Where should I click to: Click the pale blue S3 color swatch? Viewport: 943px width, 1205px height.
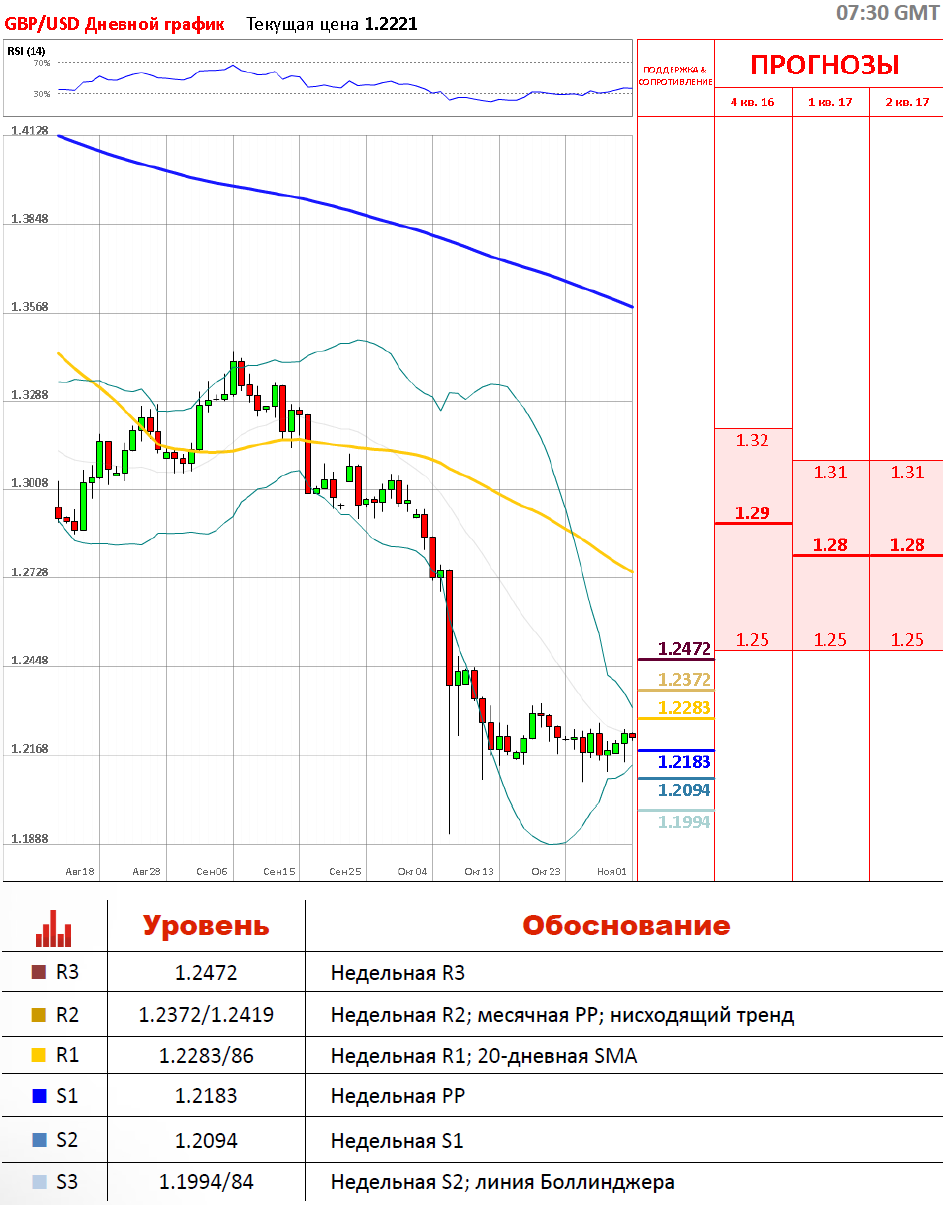39,1182
